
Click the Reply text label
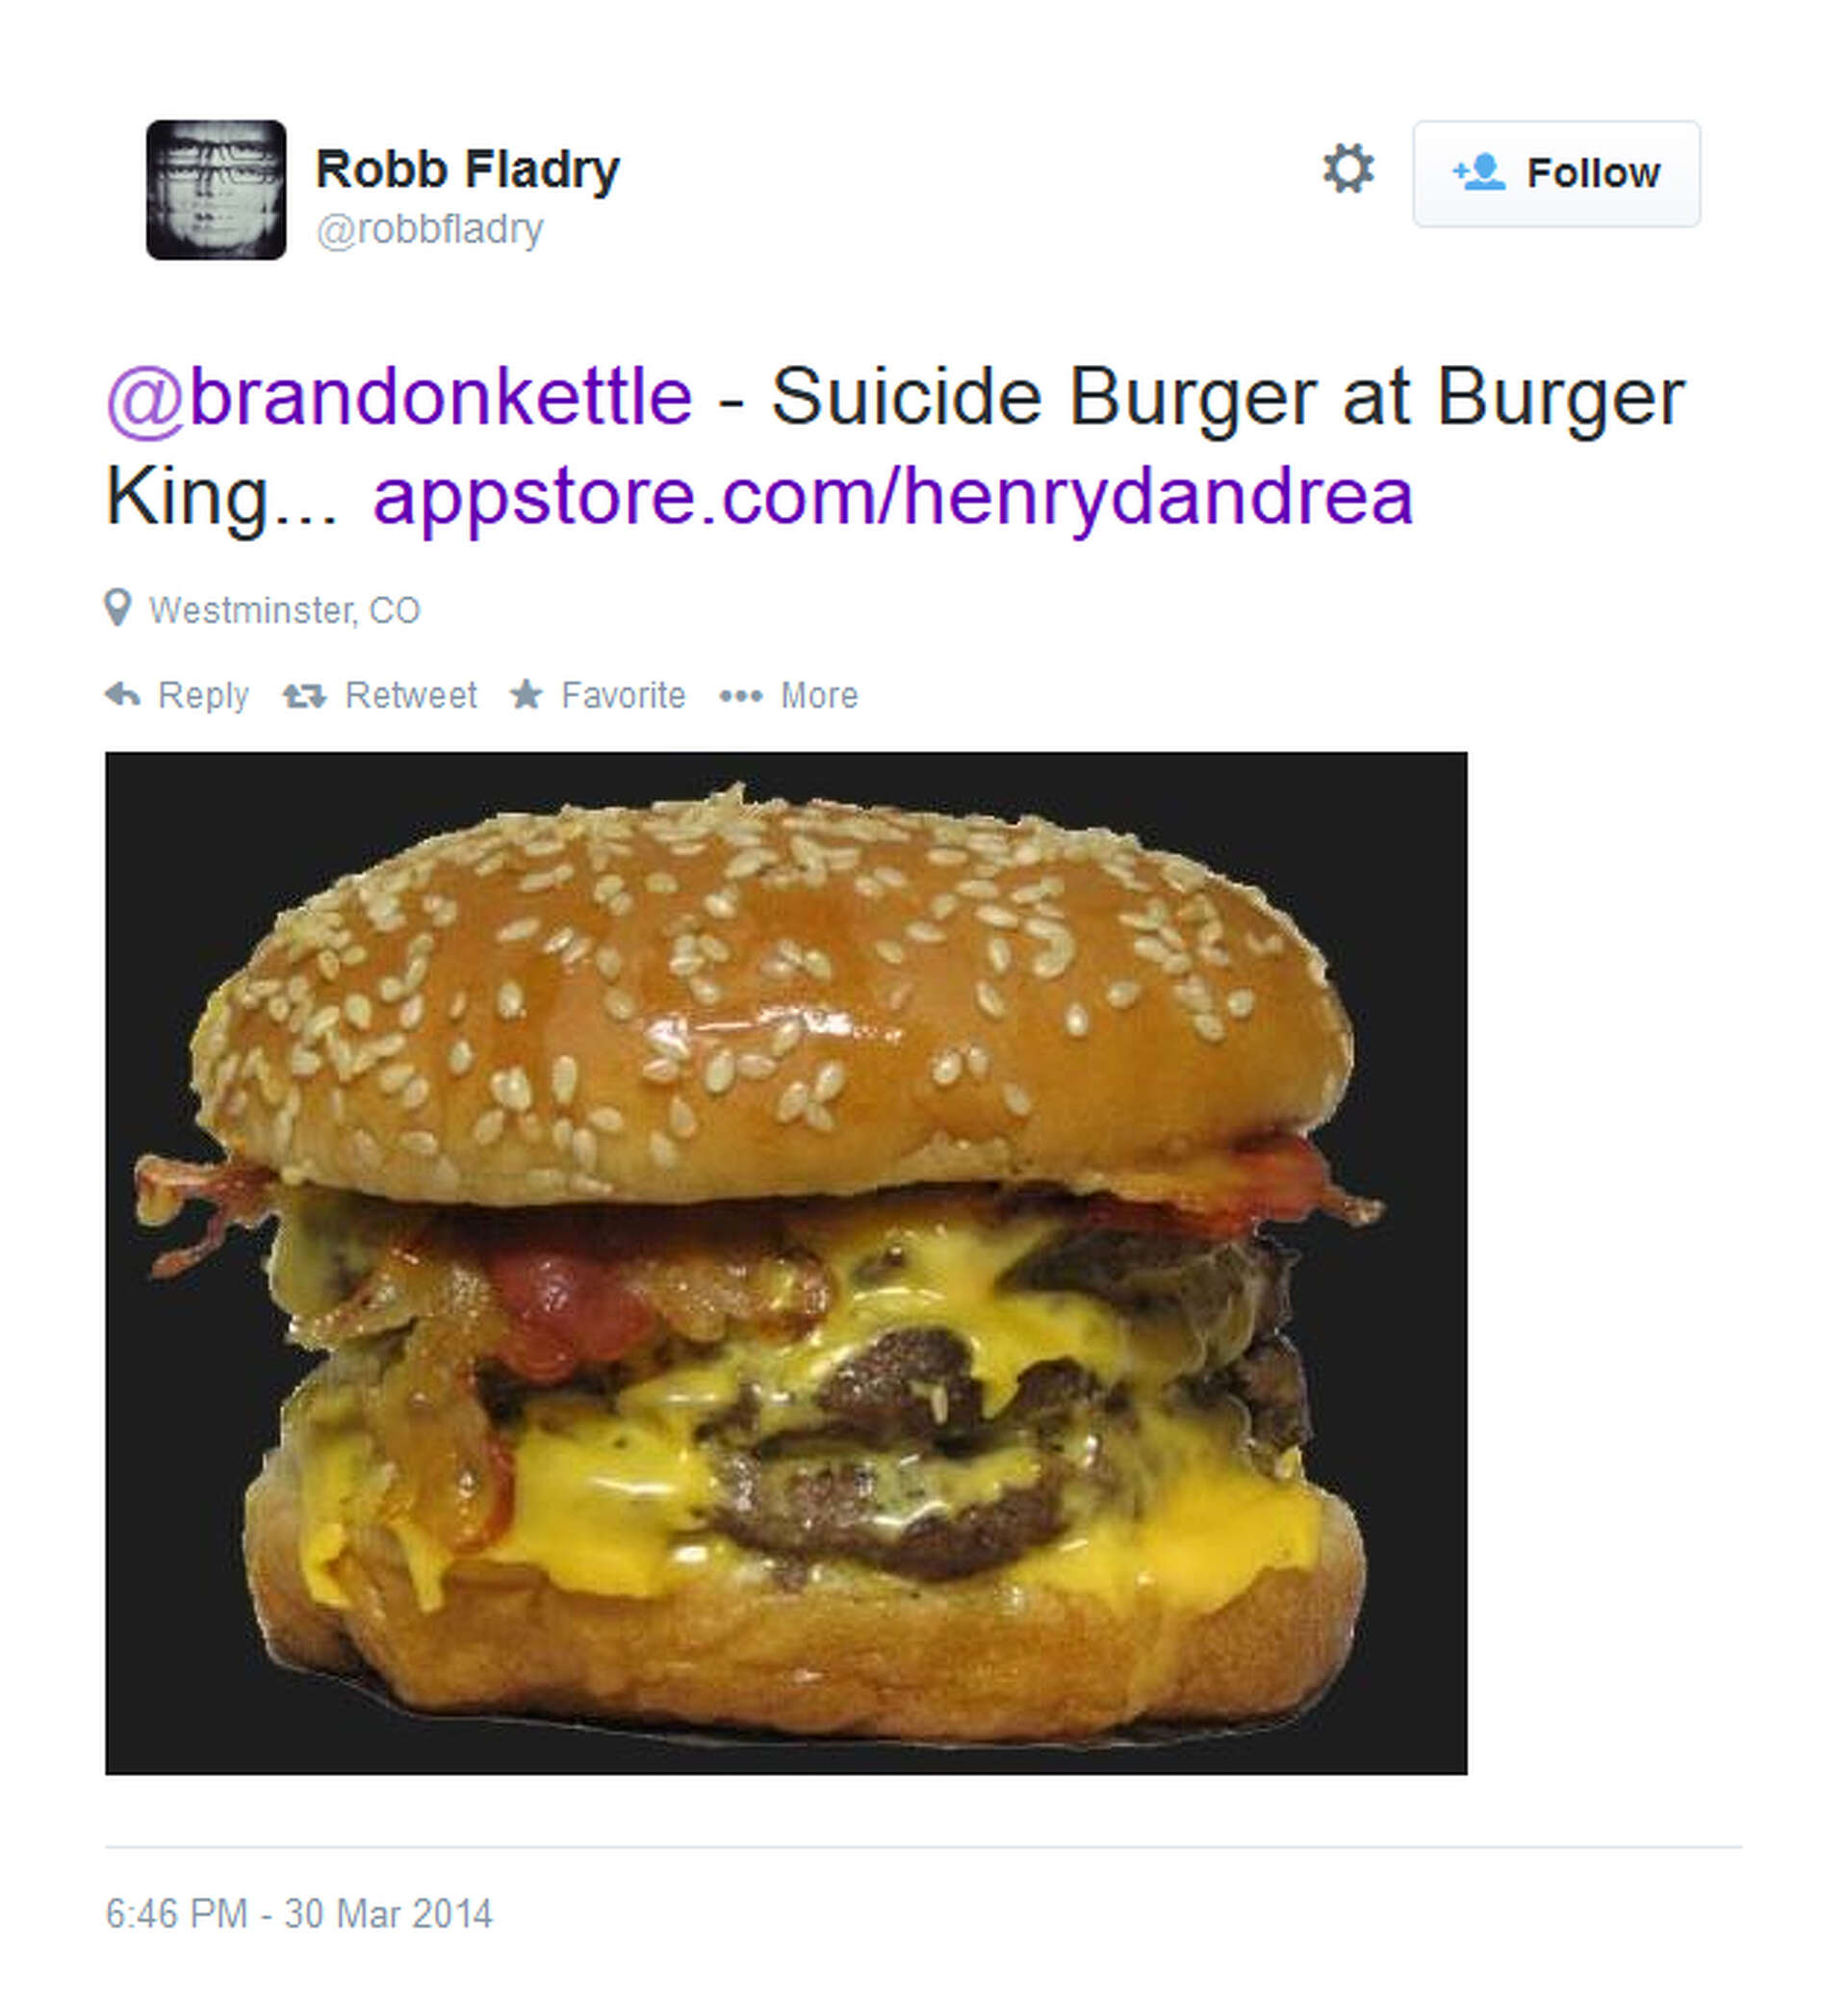click(203, 695)
